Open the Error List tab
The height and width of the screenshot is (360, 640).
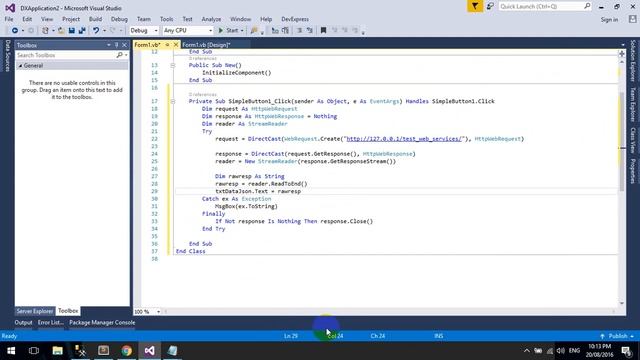[x=51, y=322]
